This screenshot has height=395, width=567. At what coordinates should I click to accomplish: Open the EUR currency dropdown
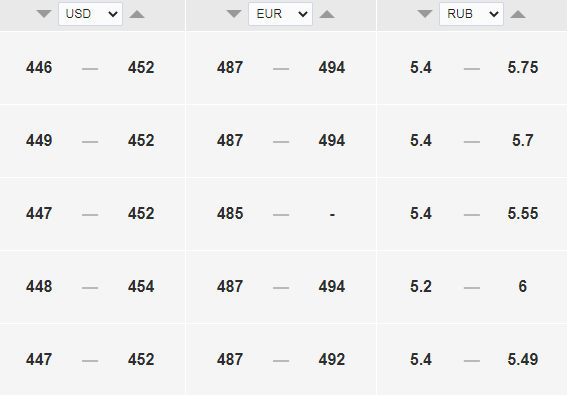280,14
